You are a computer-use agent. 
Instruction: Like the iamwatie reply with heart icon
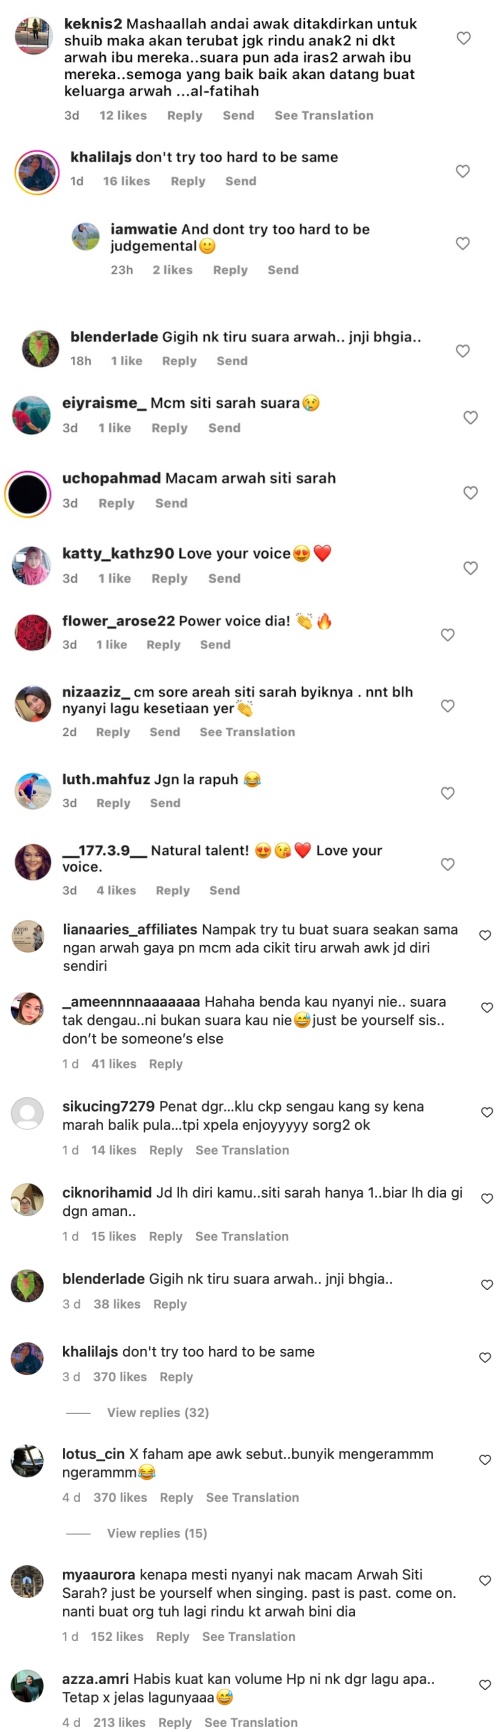click(x=463, y=243)
